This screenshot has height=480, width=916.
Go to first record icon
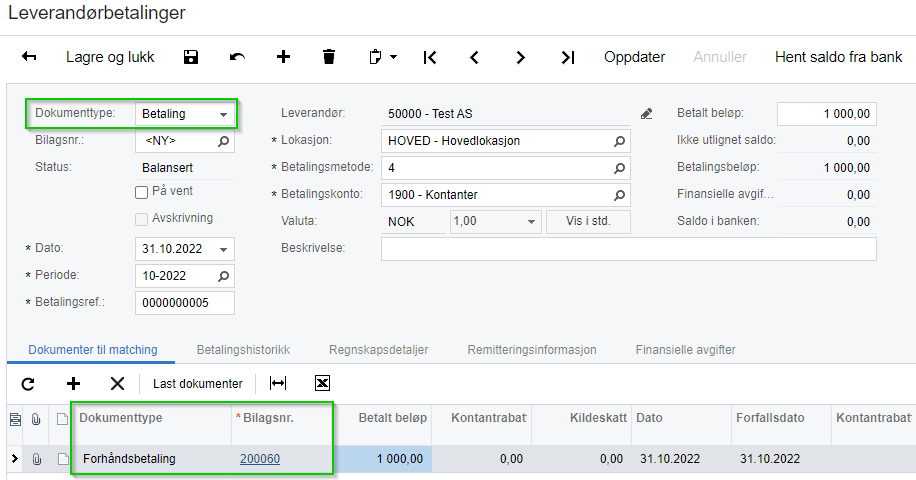(430, 57)
